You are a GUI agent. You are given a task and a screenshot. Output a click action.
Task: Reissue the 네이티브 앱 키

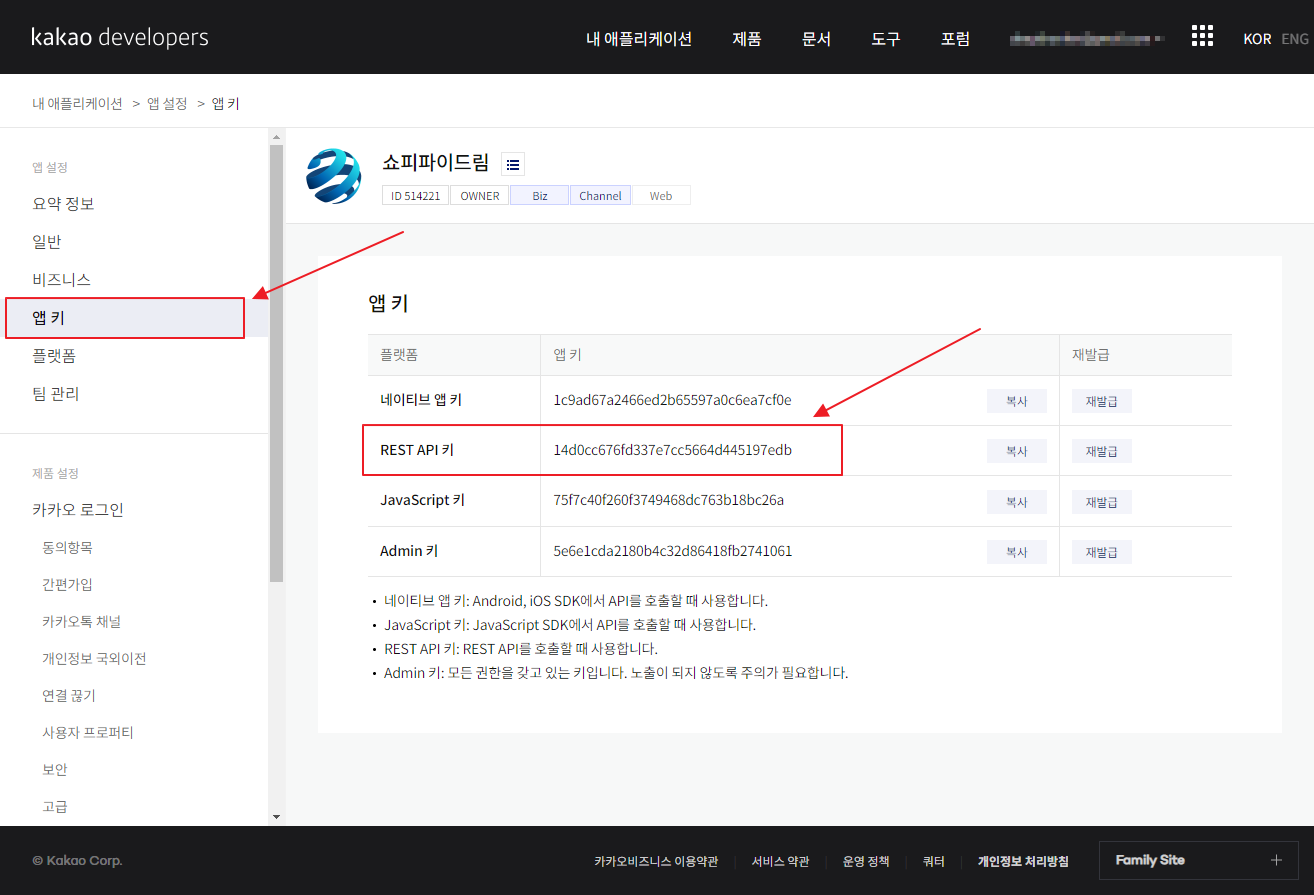coord(1102,401)
